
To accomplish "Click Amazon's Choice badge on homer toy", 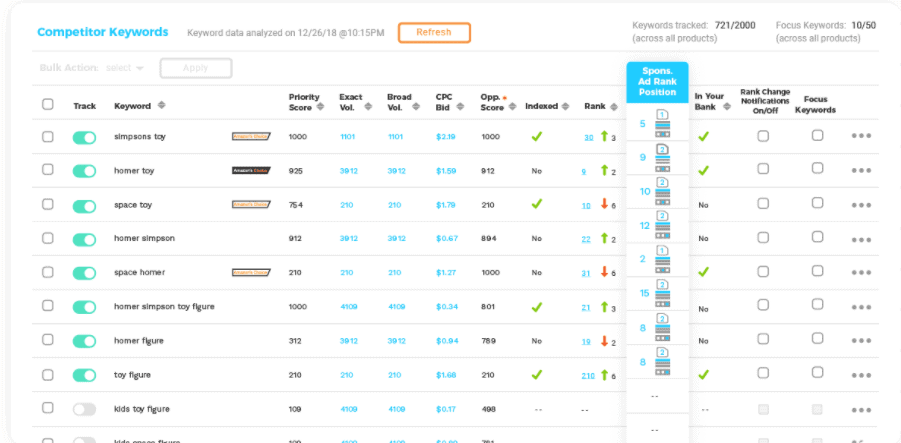I will pyautogui.click(x=251, y=171).
